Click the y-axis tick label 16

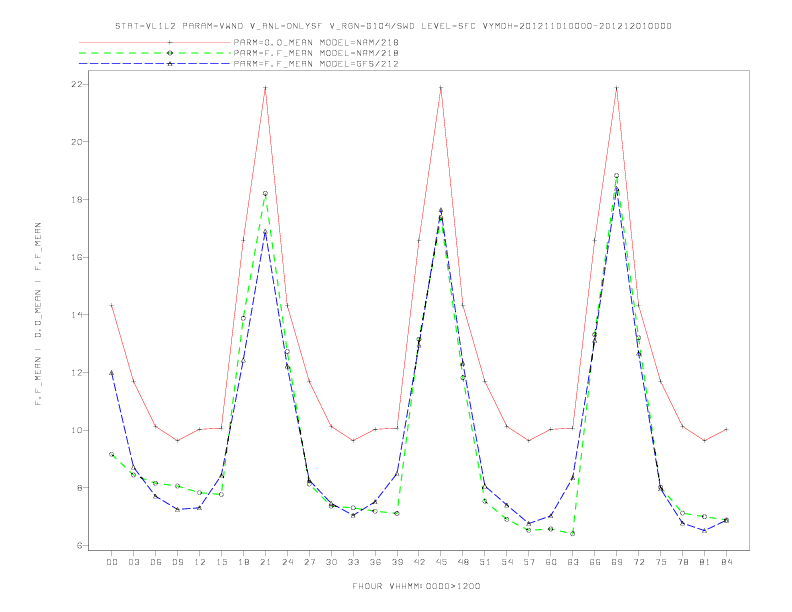(x=76, y=257)
